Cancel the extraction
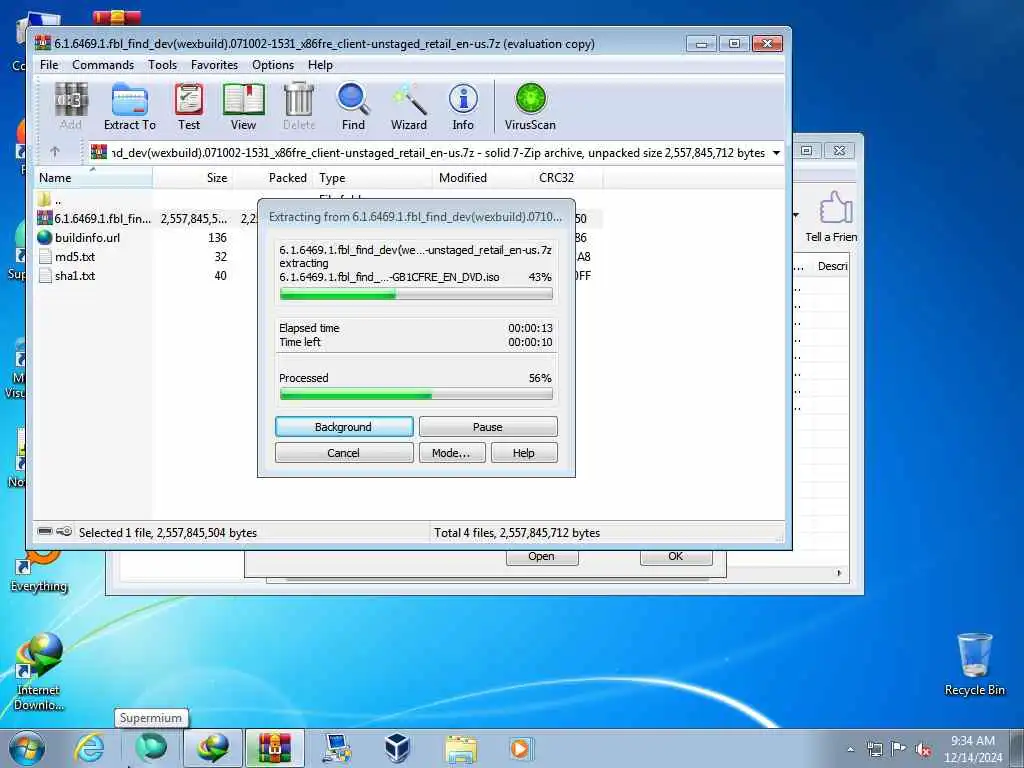The height and width of the screenshot is (768, 1024). click(344, 453)
